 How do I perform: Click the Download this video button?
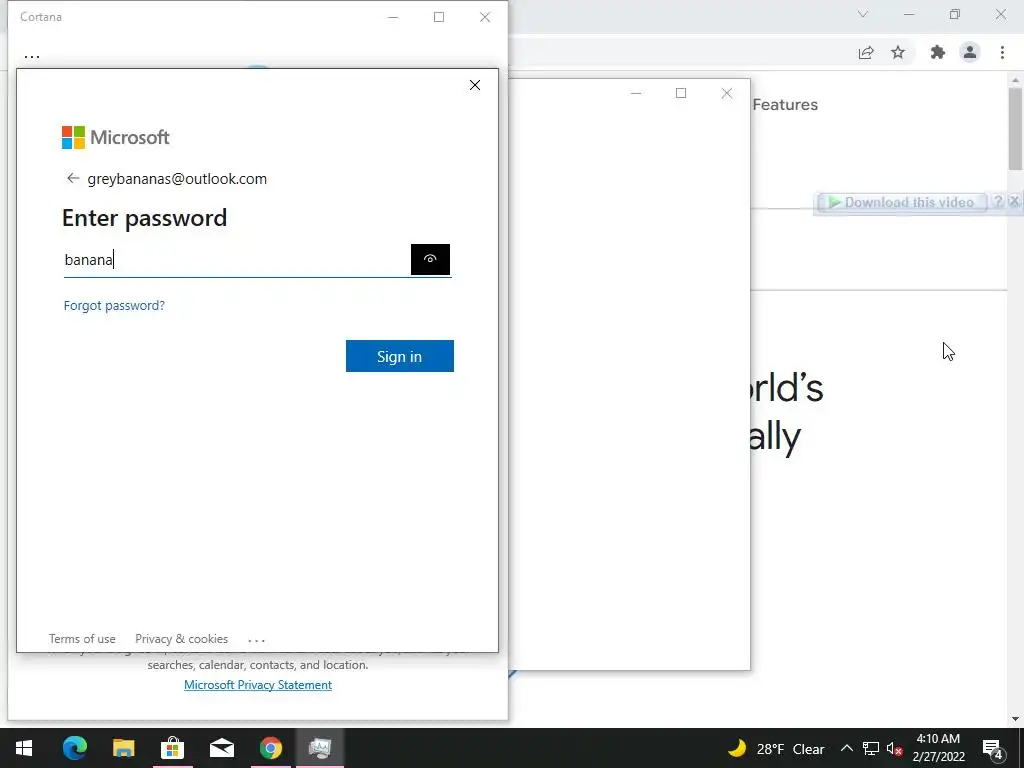[x=901, y=202]
